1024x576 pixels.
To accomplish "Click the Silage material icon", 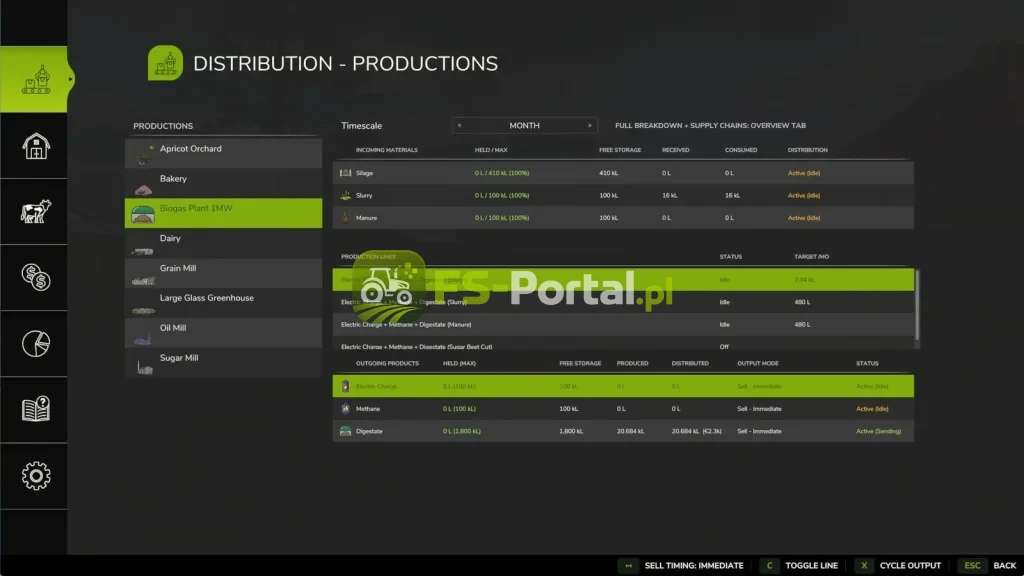I will [x=345, y=173].
